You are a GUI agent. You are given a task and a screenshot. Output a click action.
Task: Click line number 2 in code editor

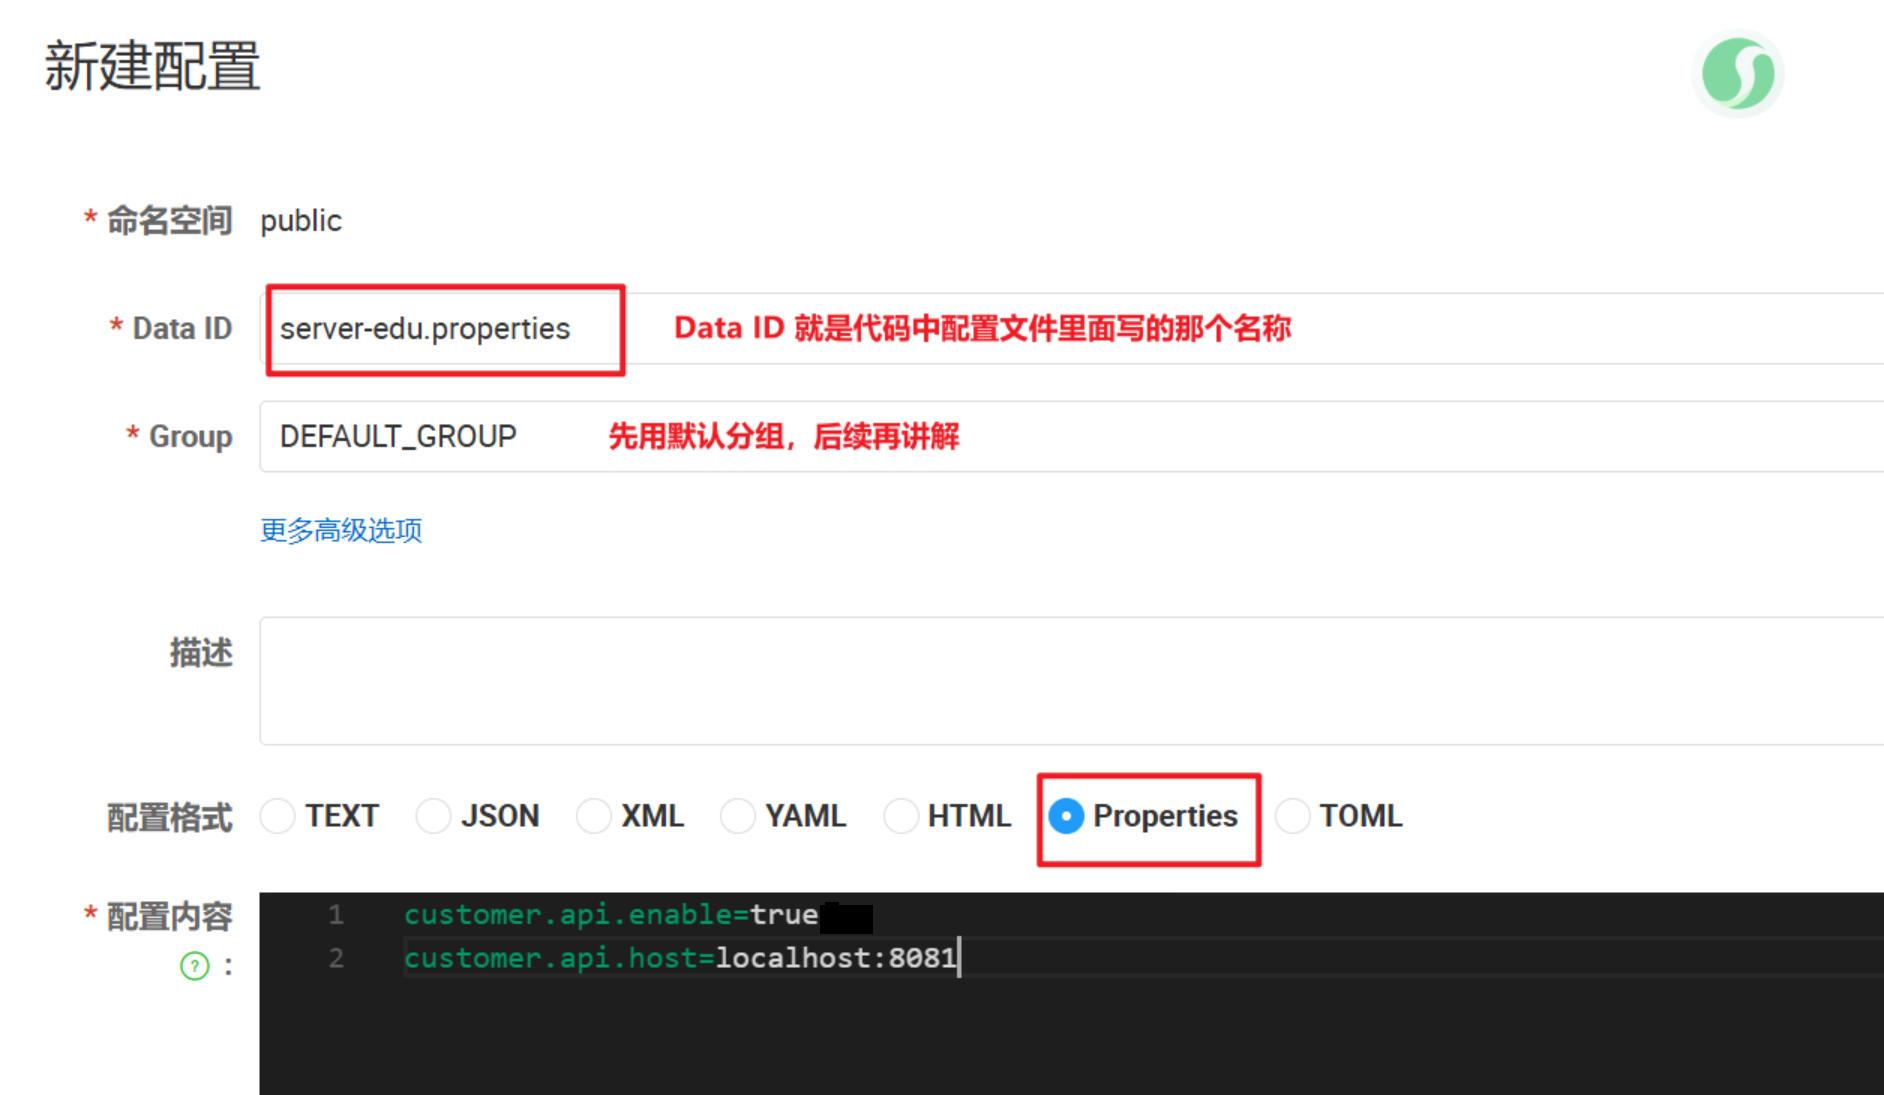(x=336, y=958)
